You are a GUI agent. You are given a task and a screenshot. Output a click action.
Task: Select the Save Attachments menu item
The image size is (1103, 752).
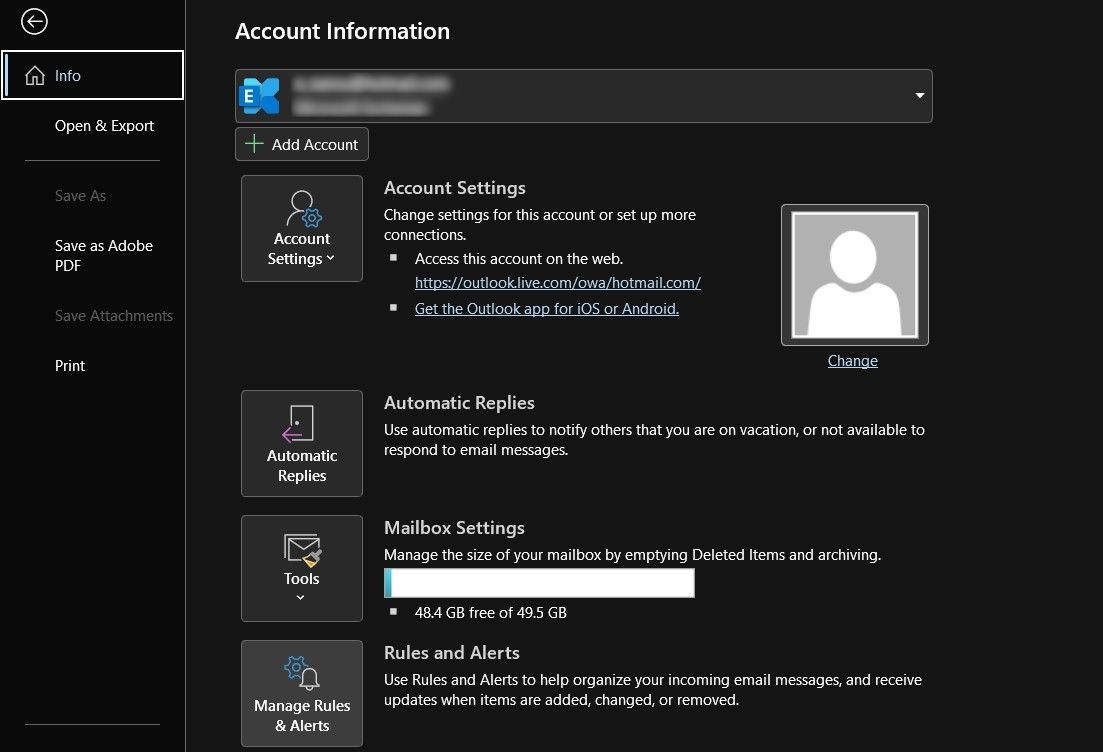tap(114, 316)
